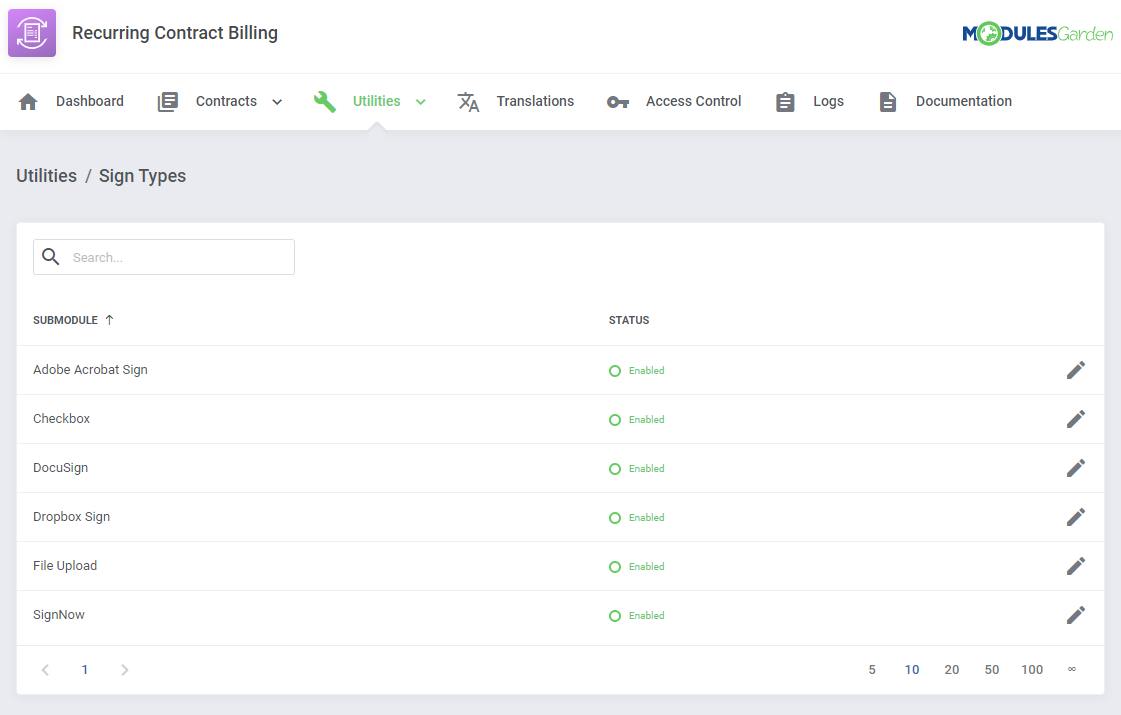Show 5 entries per page
This screenshot has height=715, width=1121.
[871, 670]
